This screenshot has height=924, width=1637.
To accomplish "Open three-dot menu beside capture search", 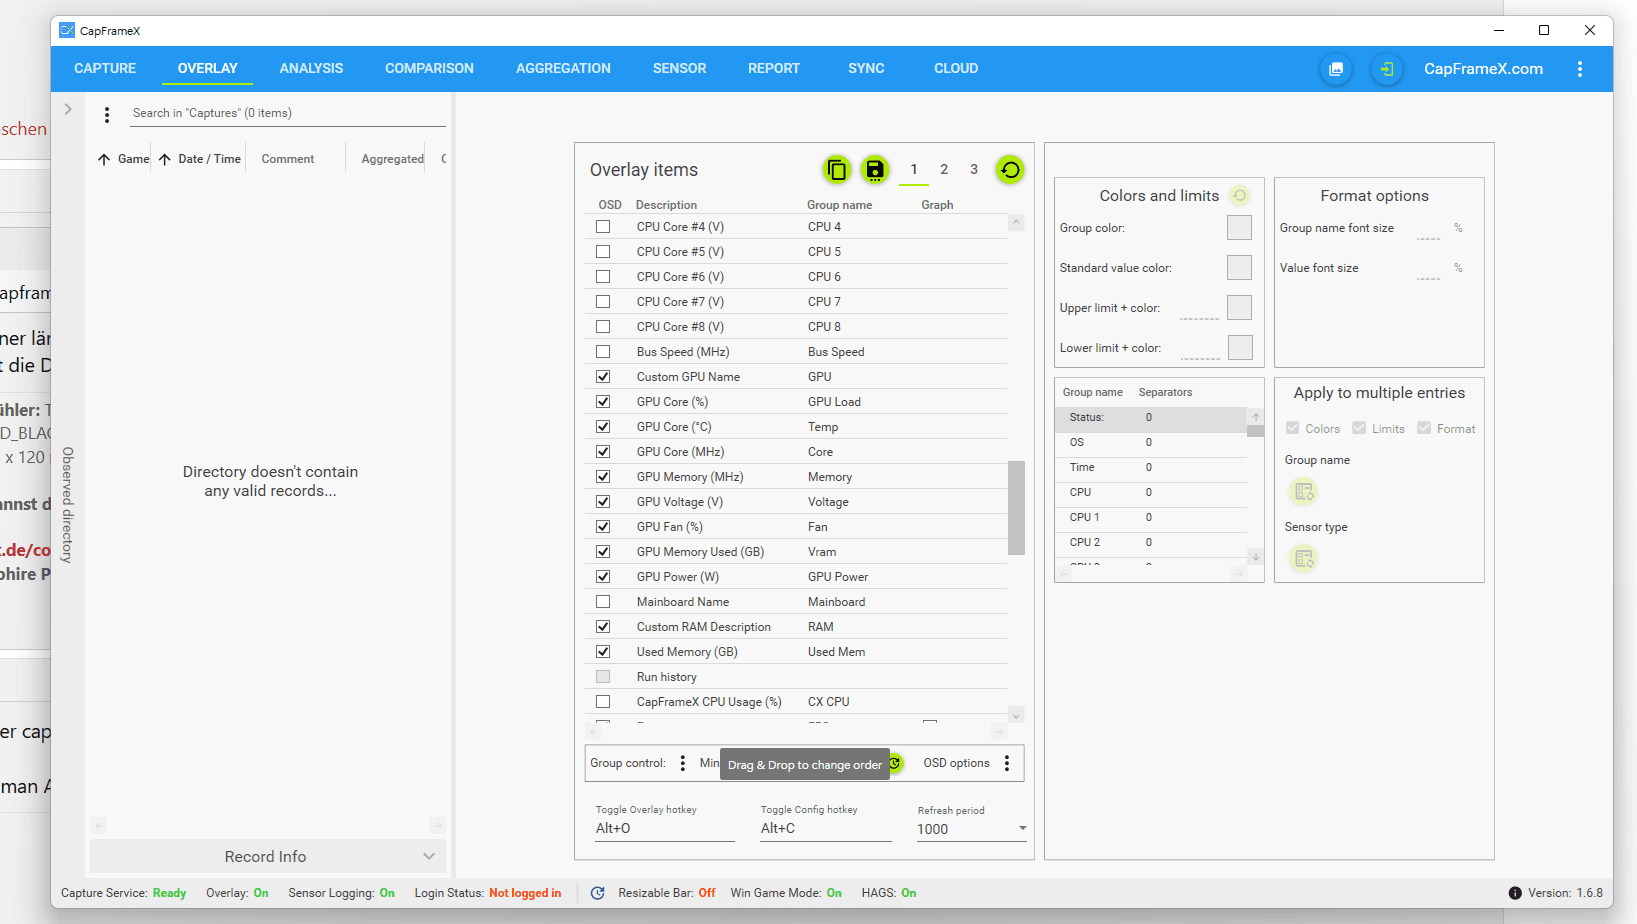I will click(x=107, y=115).
